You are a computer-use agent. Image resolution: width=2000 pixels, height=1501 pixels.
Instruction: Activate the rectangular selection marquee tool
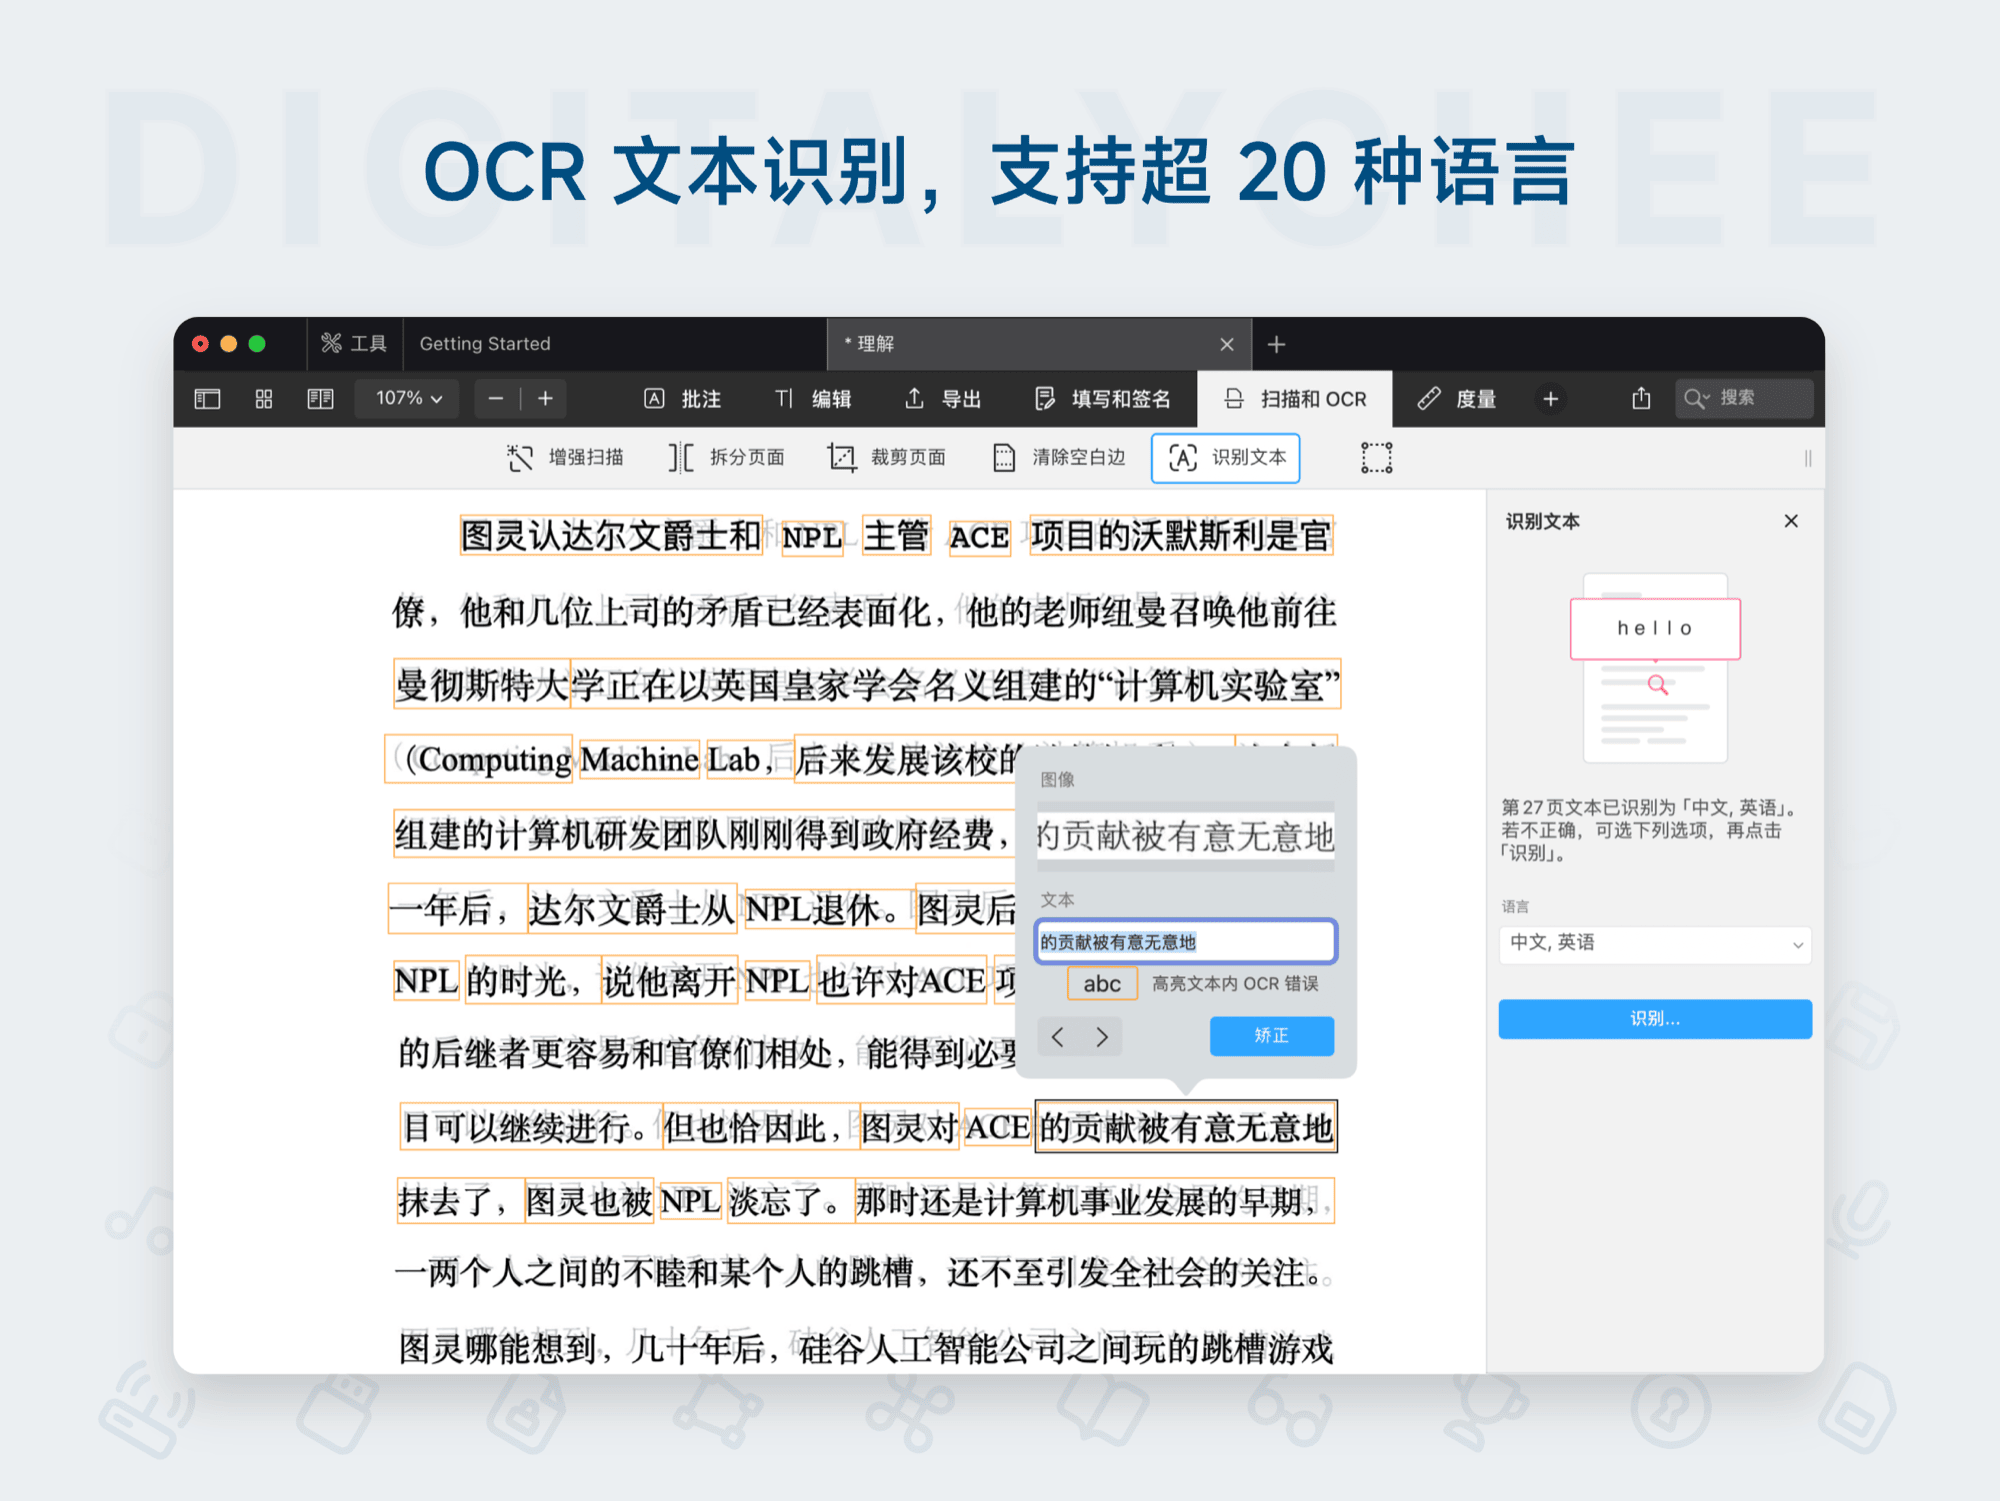coord(1375,458)
